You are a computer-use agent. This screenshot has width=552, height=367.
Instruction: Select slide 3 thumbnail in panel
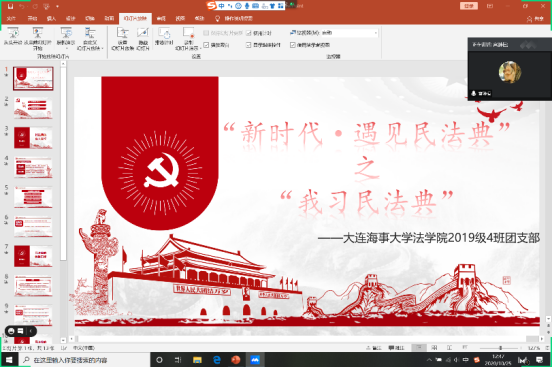pyautogui.click(x=33, y=138)
